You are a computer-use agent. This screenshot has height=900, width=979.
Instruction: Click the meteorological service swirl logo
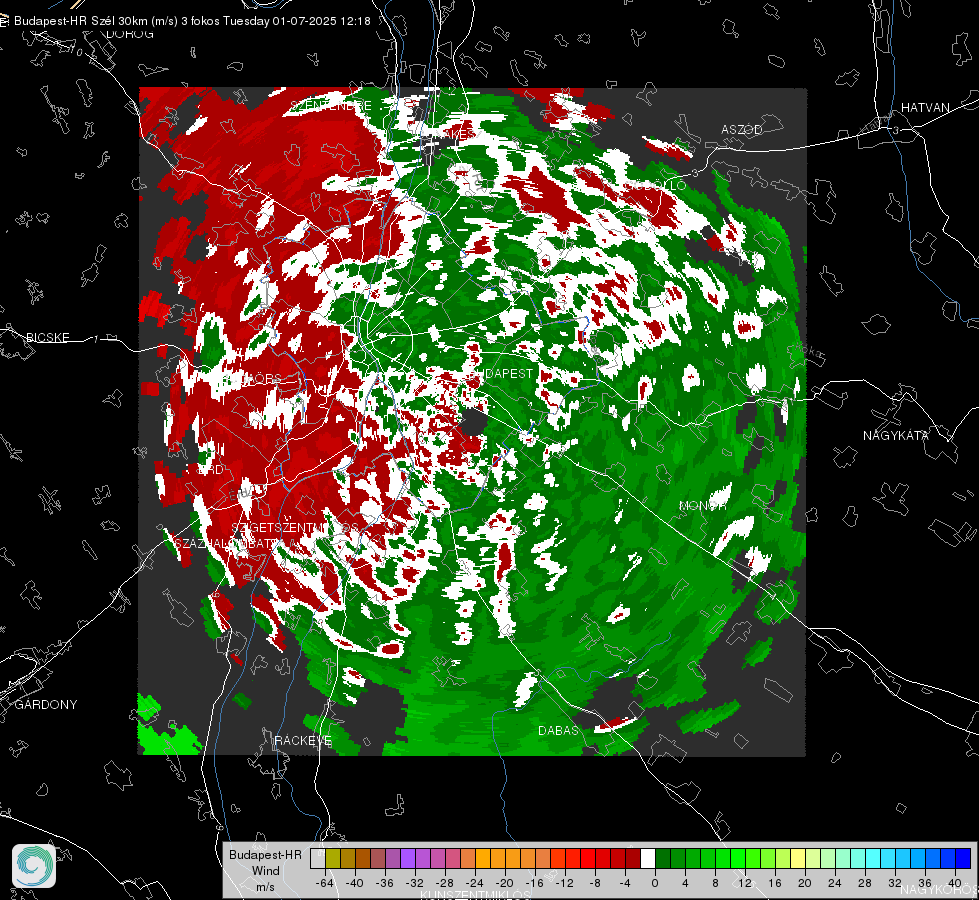pyautogui.click(x=34, y=866)
